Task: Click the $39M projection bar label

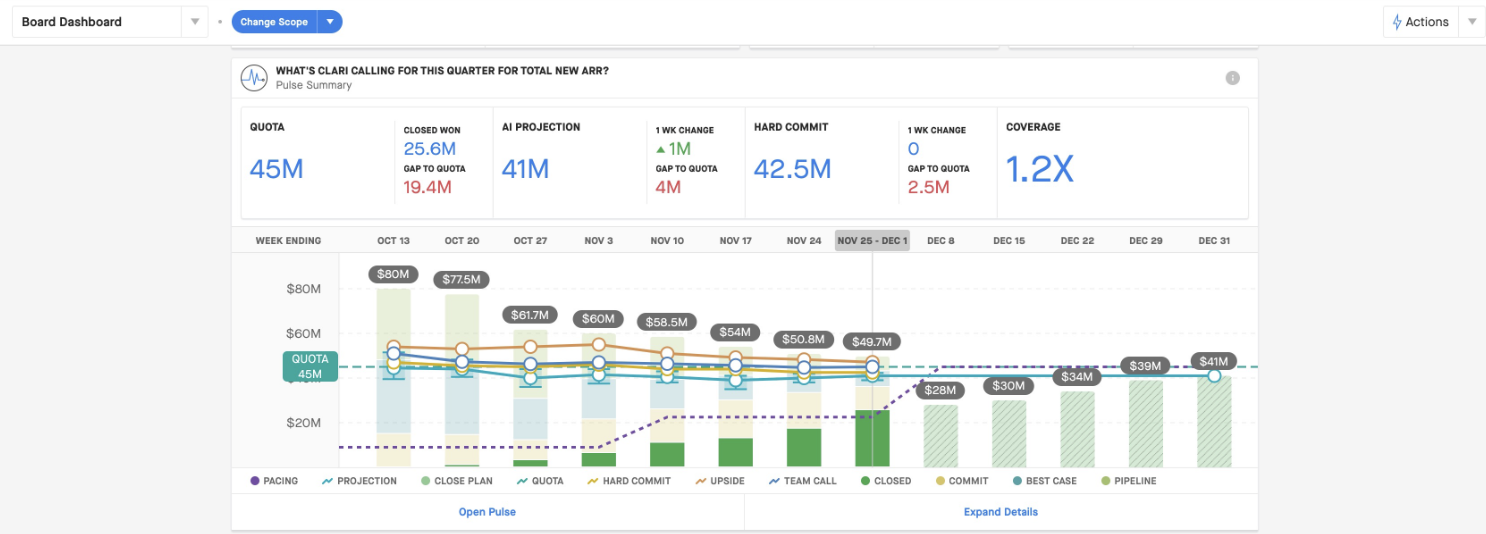Action: pos(1145,366)
